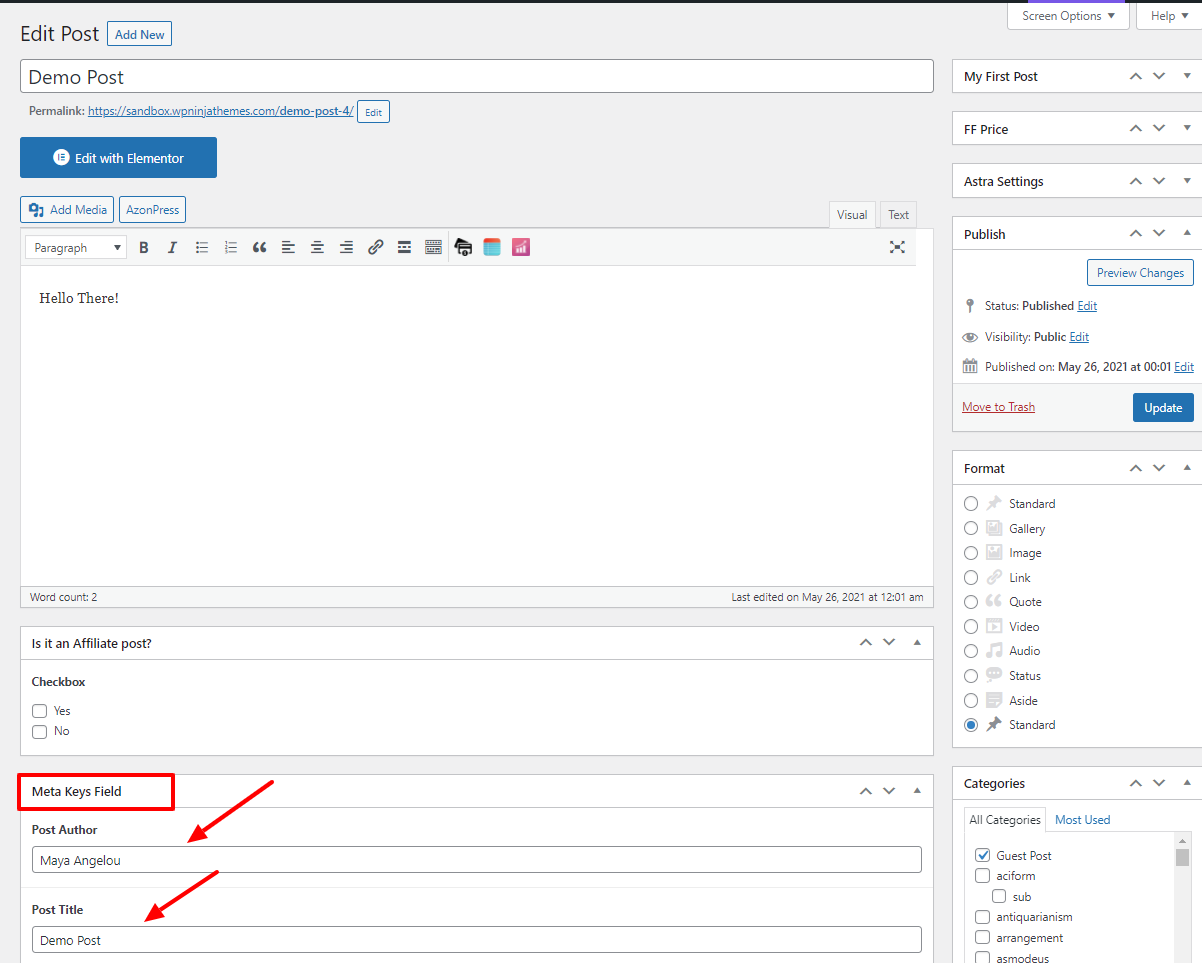Apply italic formatting
1202x963 pixels.
172,247
